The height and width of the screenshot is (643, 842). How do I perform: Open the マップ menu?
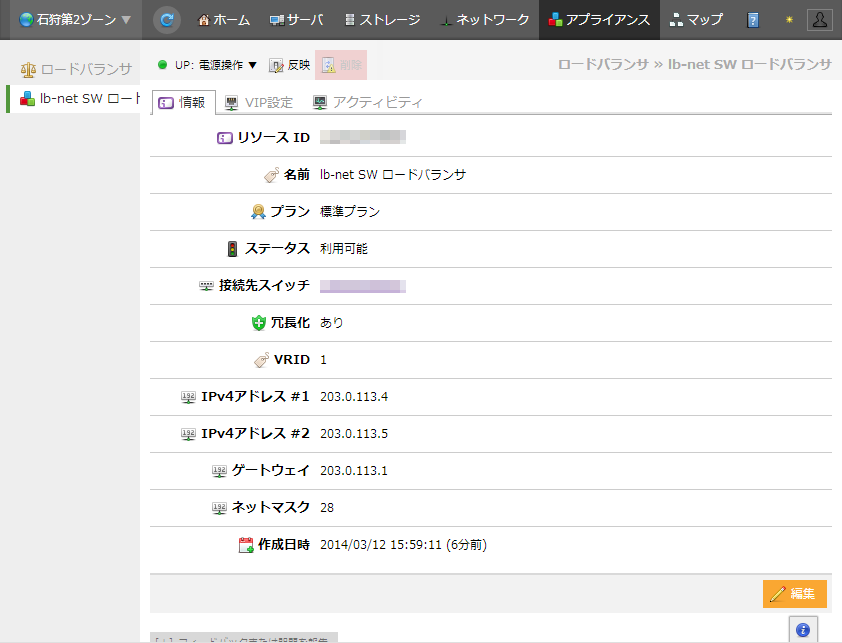696,20
